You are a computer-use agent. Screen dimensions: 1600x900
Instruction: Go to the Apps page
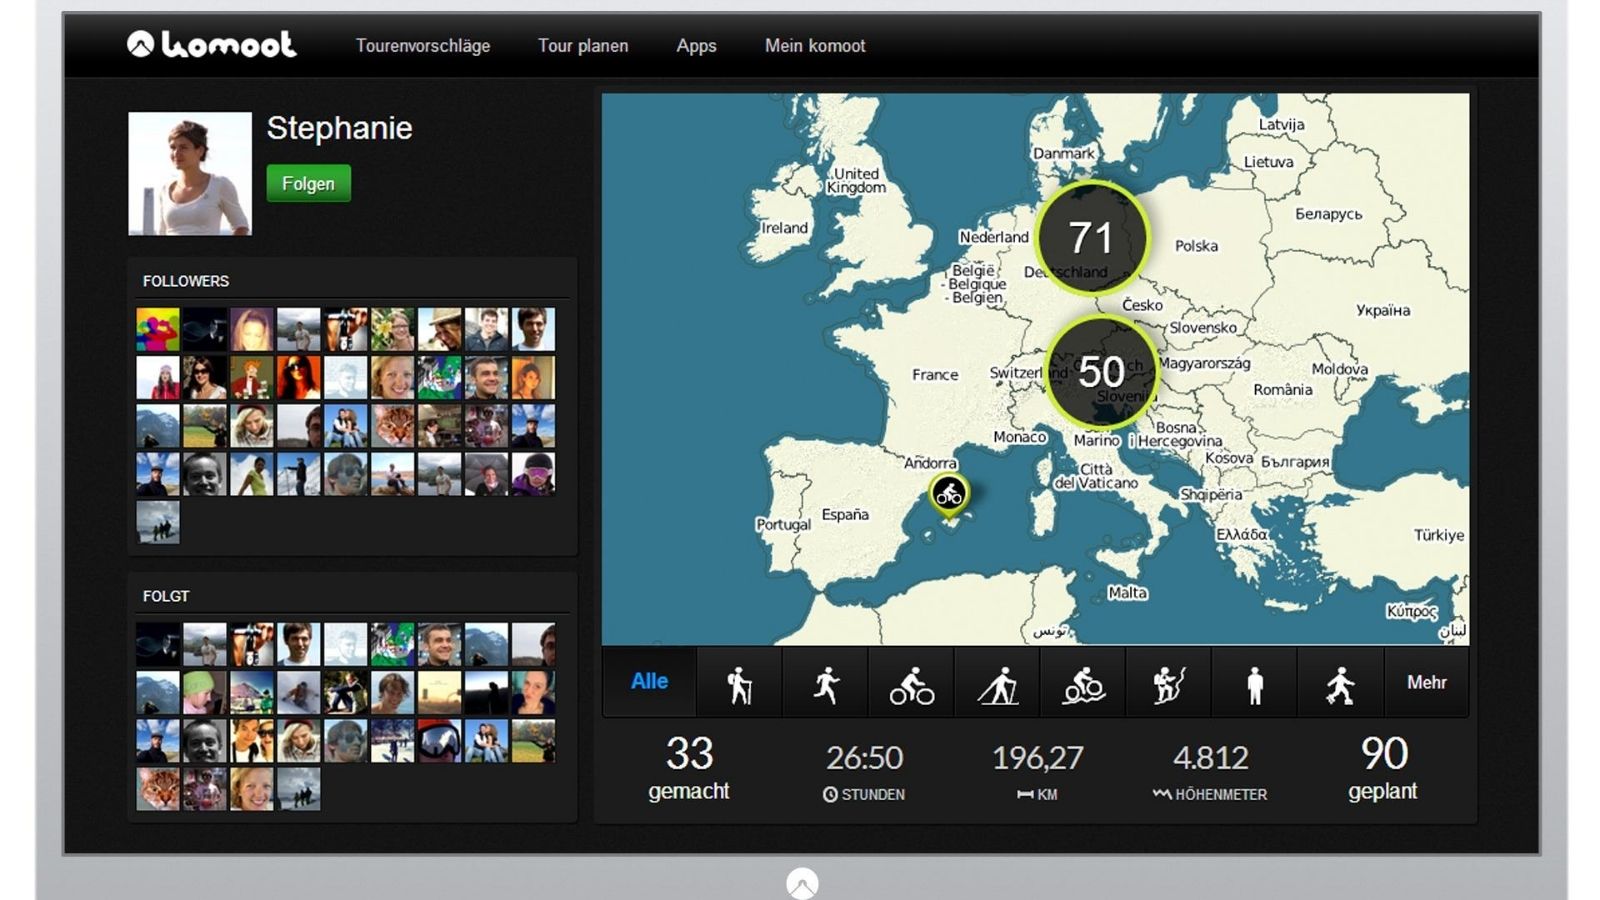696,45
